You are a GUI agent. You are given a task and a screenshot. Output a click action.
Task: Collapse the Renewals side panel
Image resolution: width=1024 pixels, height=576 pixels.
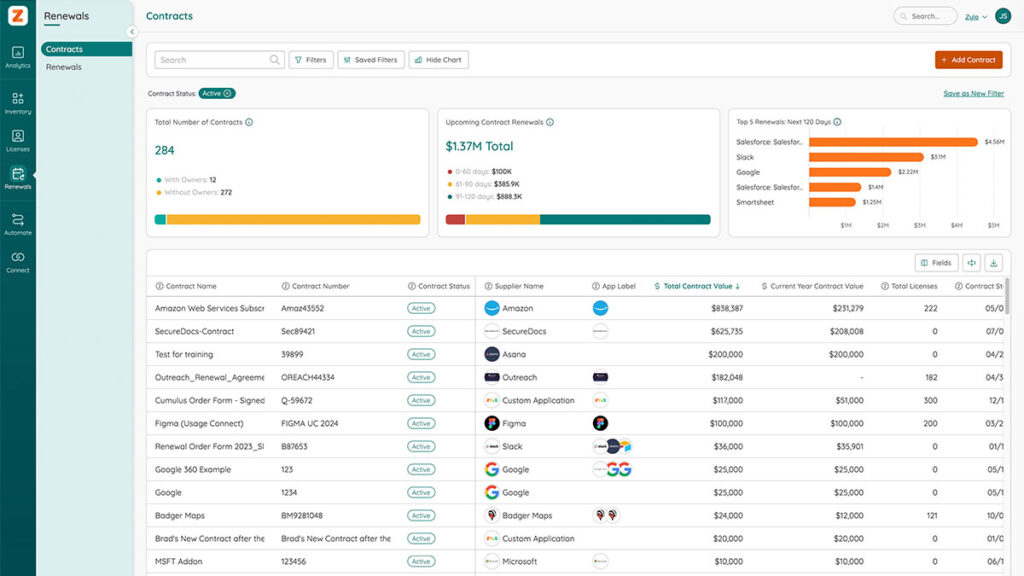pyautogui.click(x=132, y=31)
